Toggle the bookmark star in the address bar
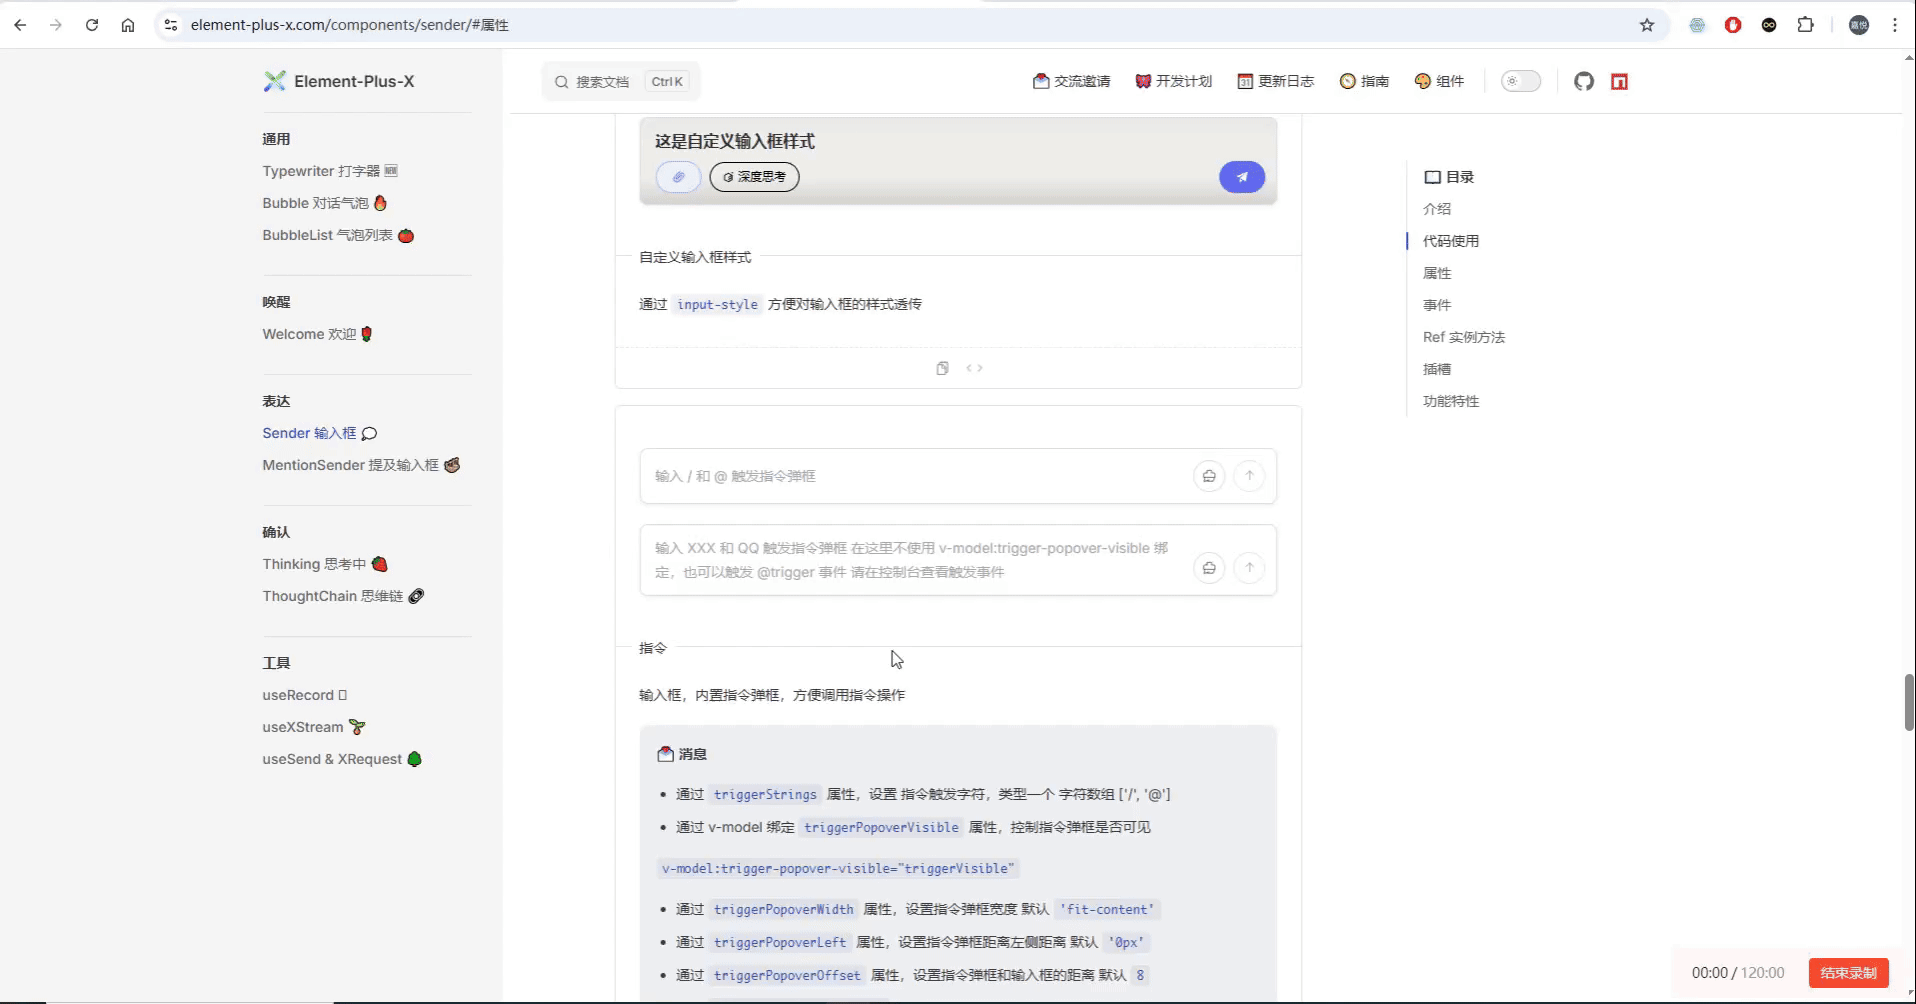This screenshot has height=1004, width=1916. (1647, 24)
